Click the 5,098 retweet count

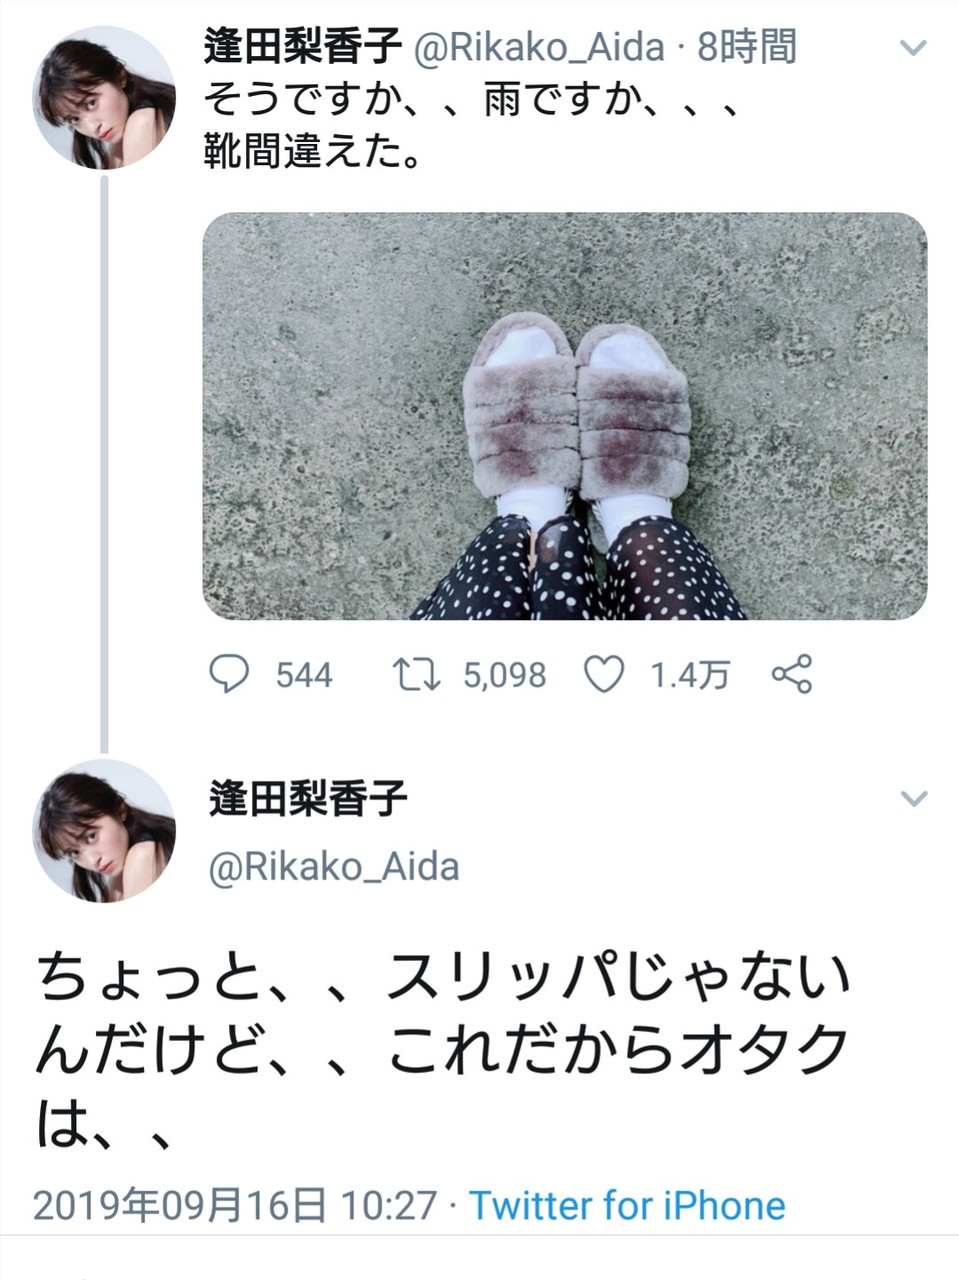505,675
